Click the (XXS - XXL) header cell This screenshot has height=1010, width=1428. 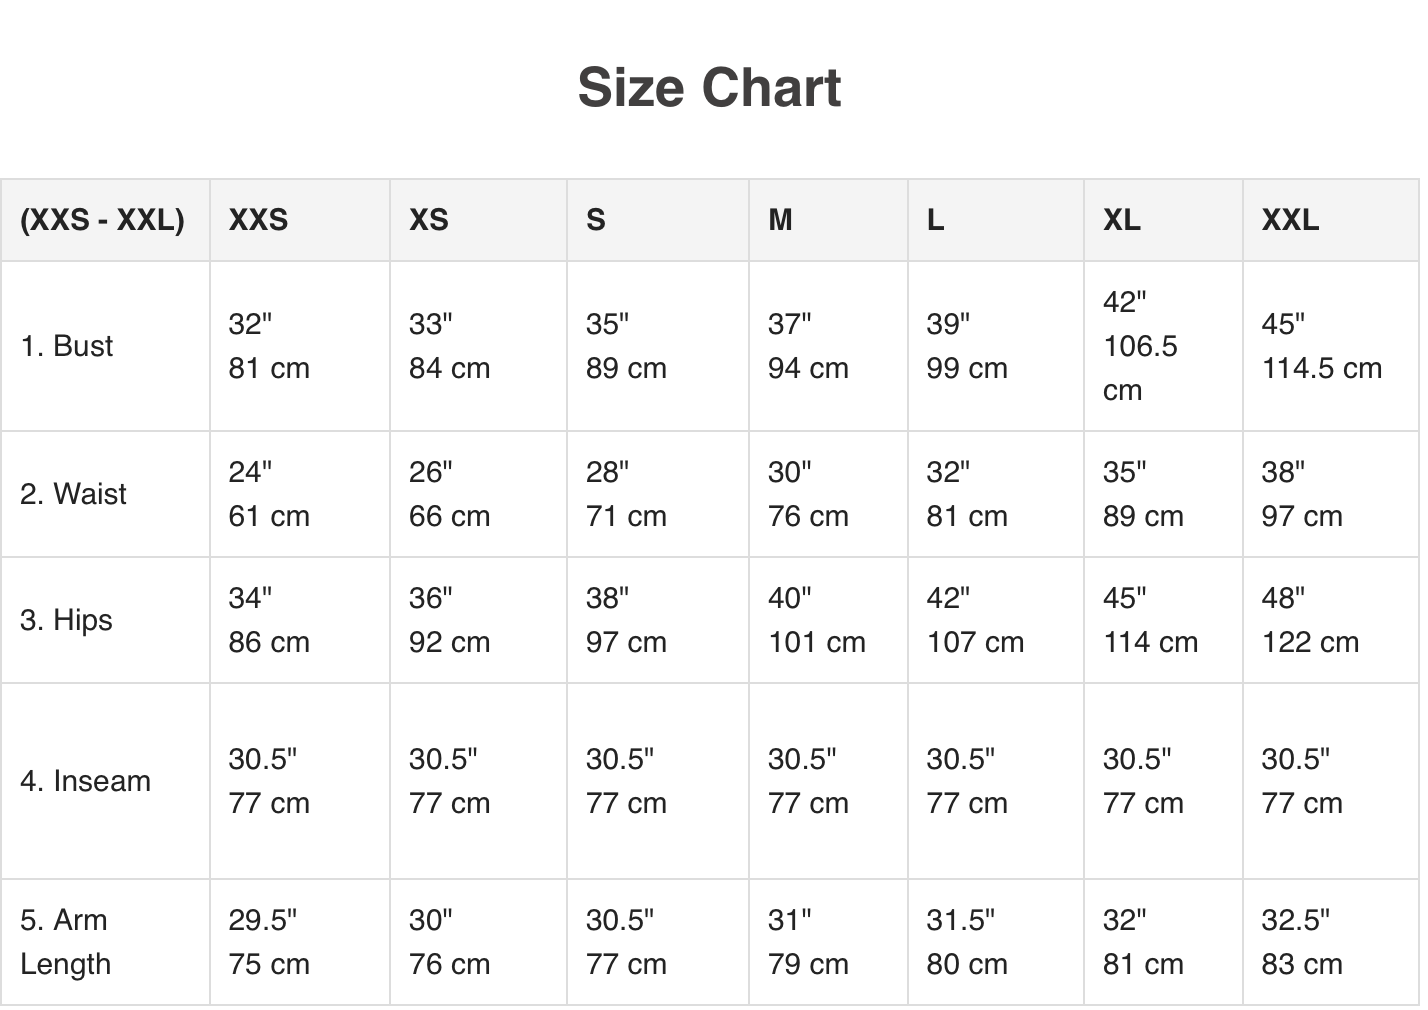tap(103, 220)
